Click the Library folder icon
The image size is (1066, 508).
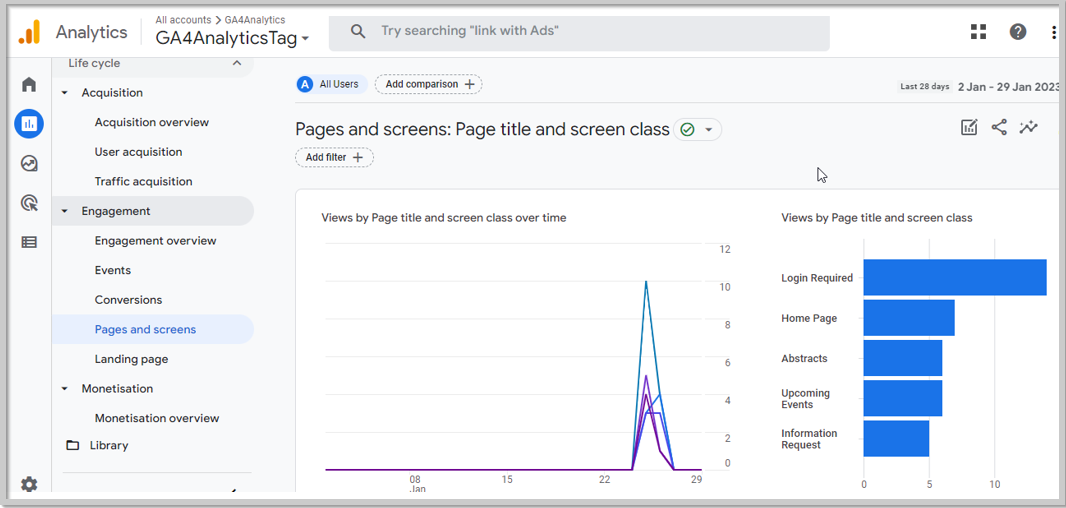point(72,445)
